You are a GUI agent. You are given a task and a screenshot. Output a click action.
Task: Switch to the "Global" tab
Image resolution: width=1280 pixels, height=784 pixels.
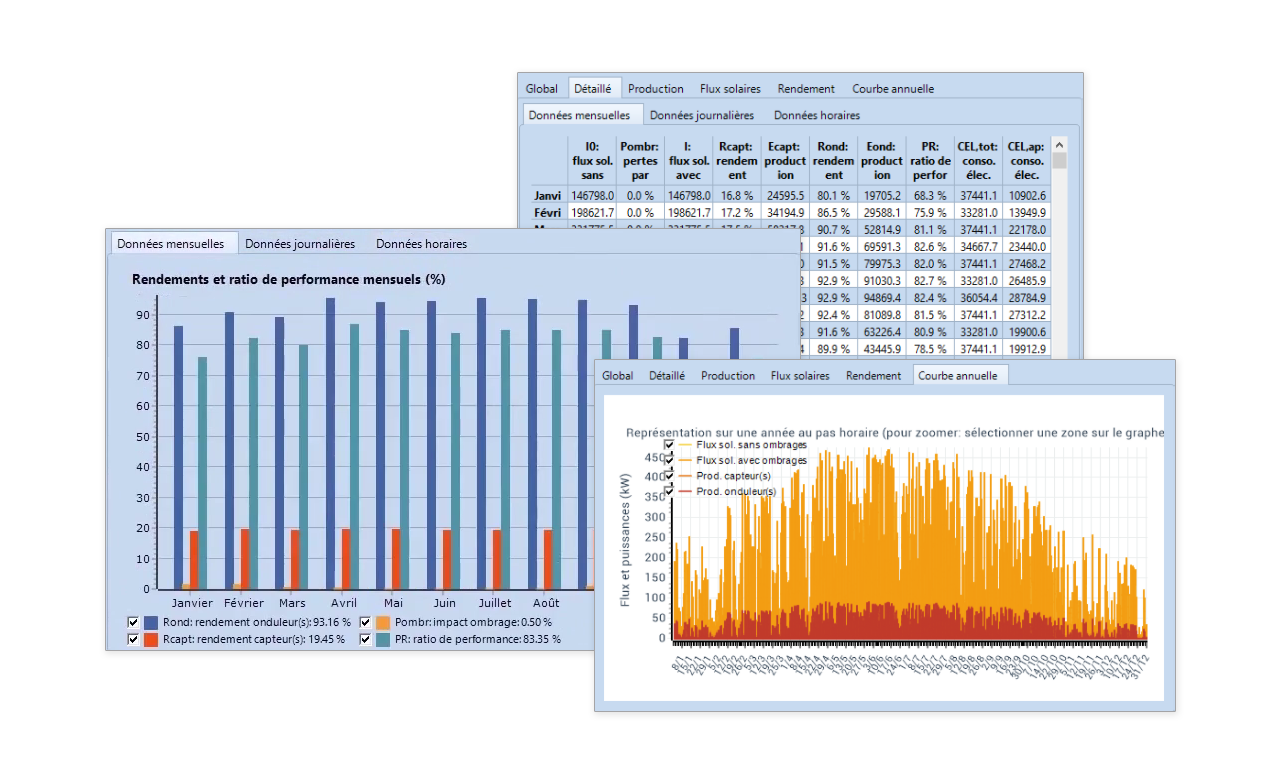[x=617, y=375]
